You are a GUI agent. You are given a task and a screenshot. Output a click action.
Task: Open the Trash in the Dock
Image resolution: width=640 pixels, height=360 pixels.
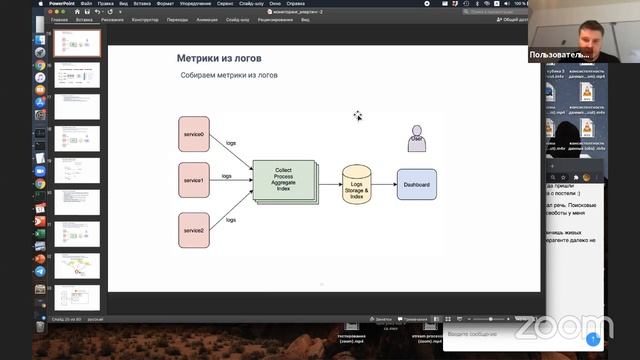tap(40, 327)
